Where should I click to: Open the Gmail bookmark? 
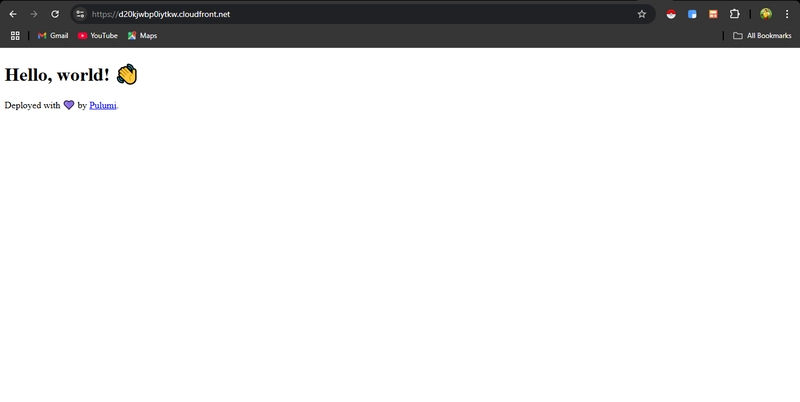[x=53, y=36]
